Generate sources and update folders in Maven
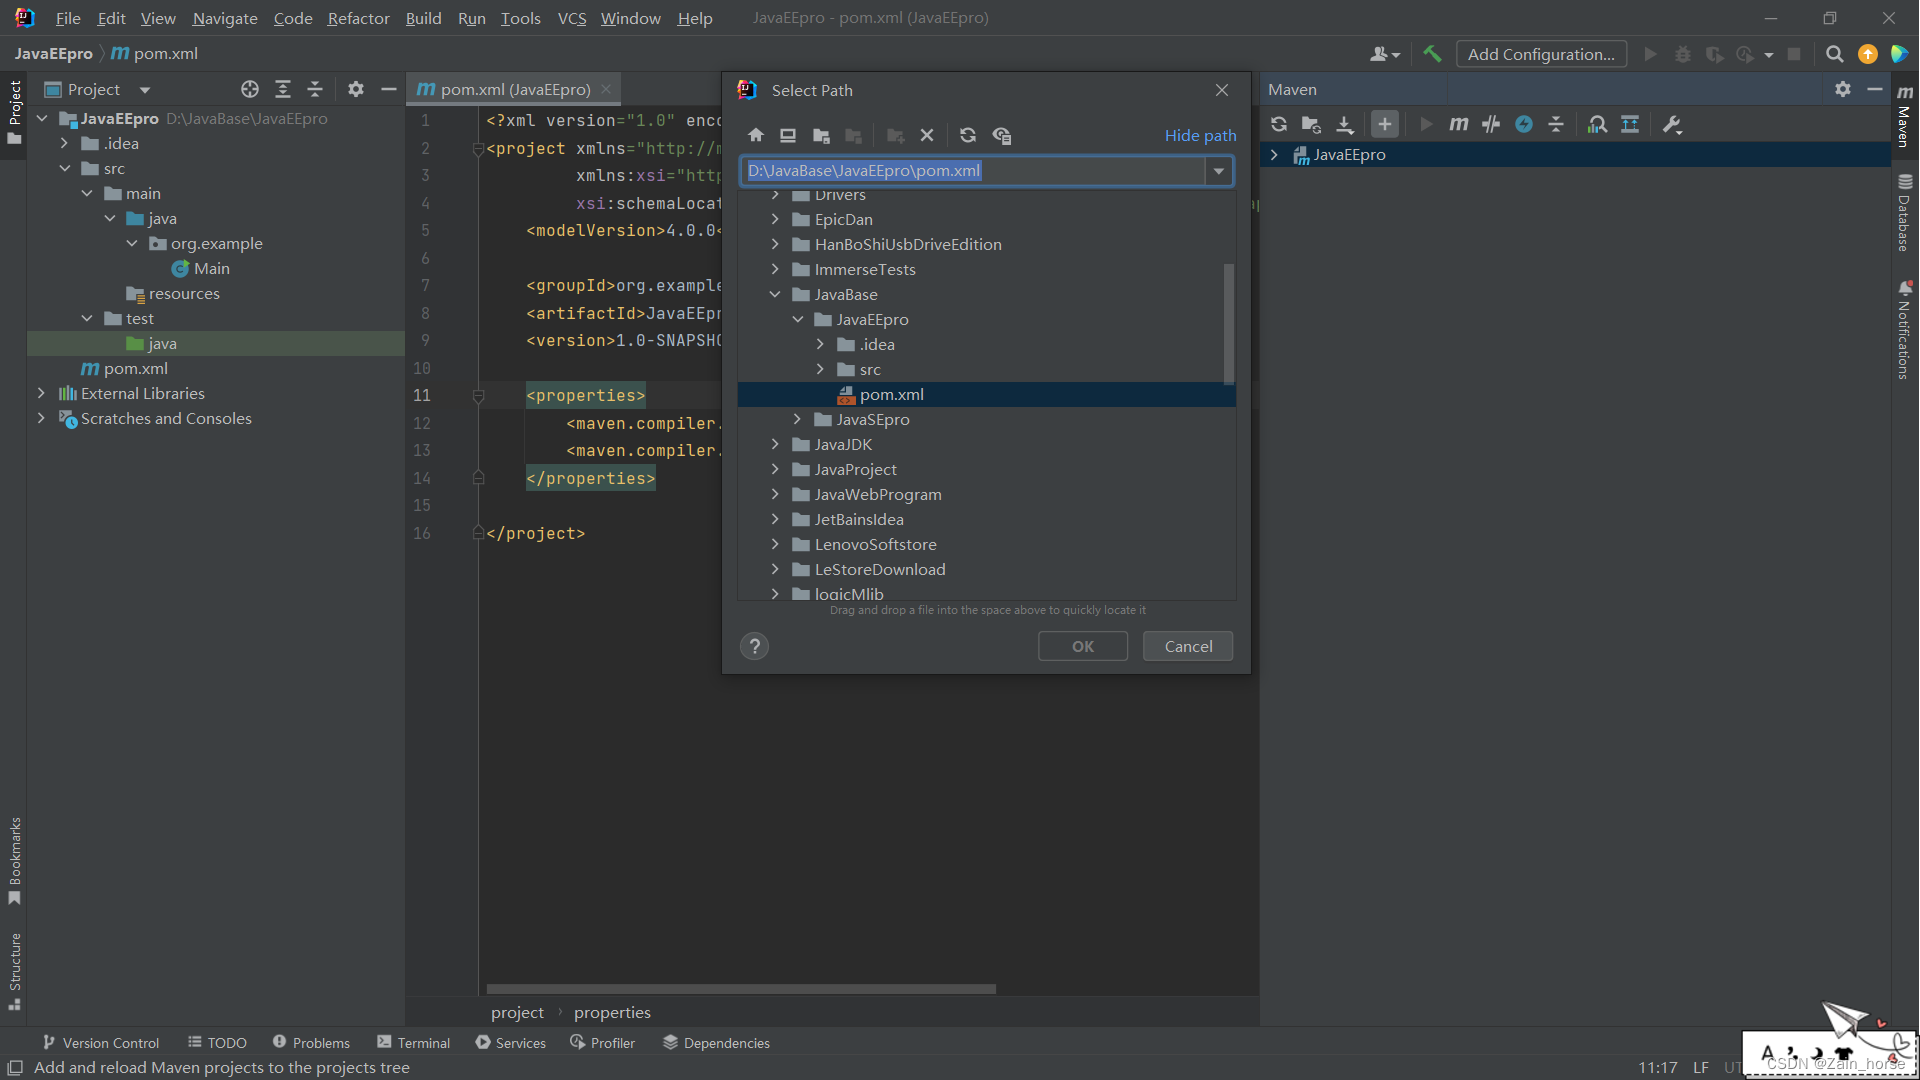The image size is (1920, 1080). click(x=1311, y=124)
